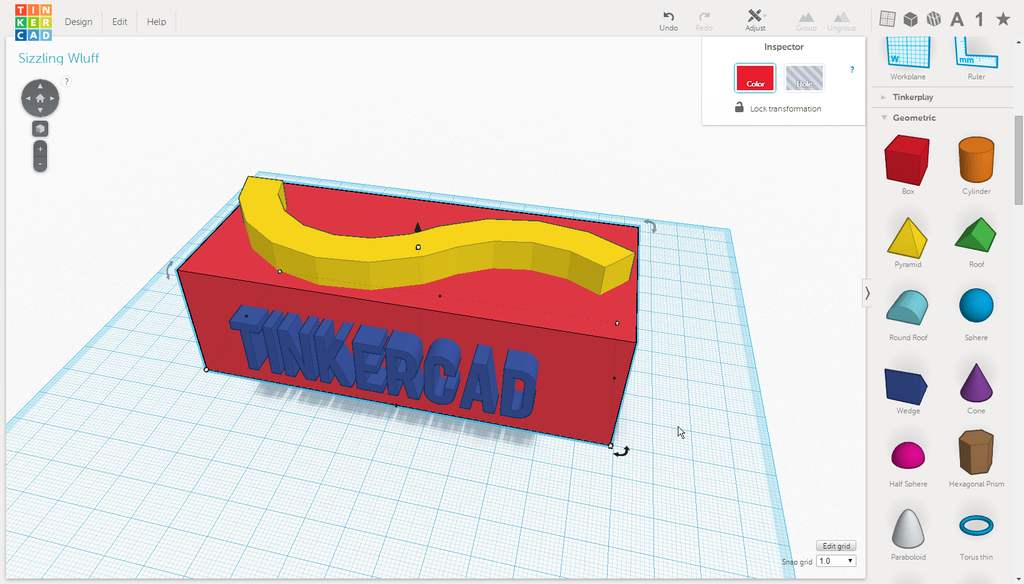
Task: Pick the orange Cylinder shape
Action: [x=976, y=159]
